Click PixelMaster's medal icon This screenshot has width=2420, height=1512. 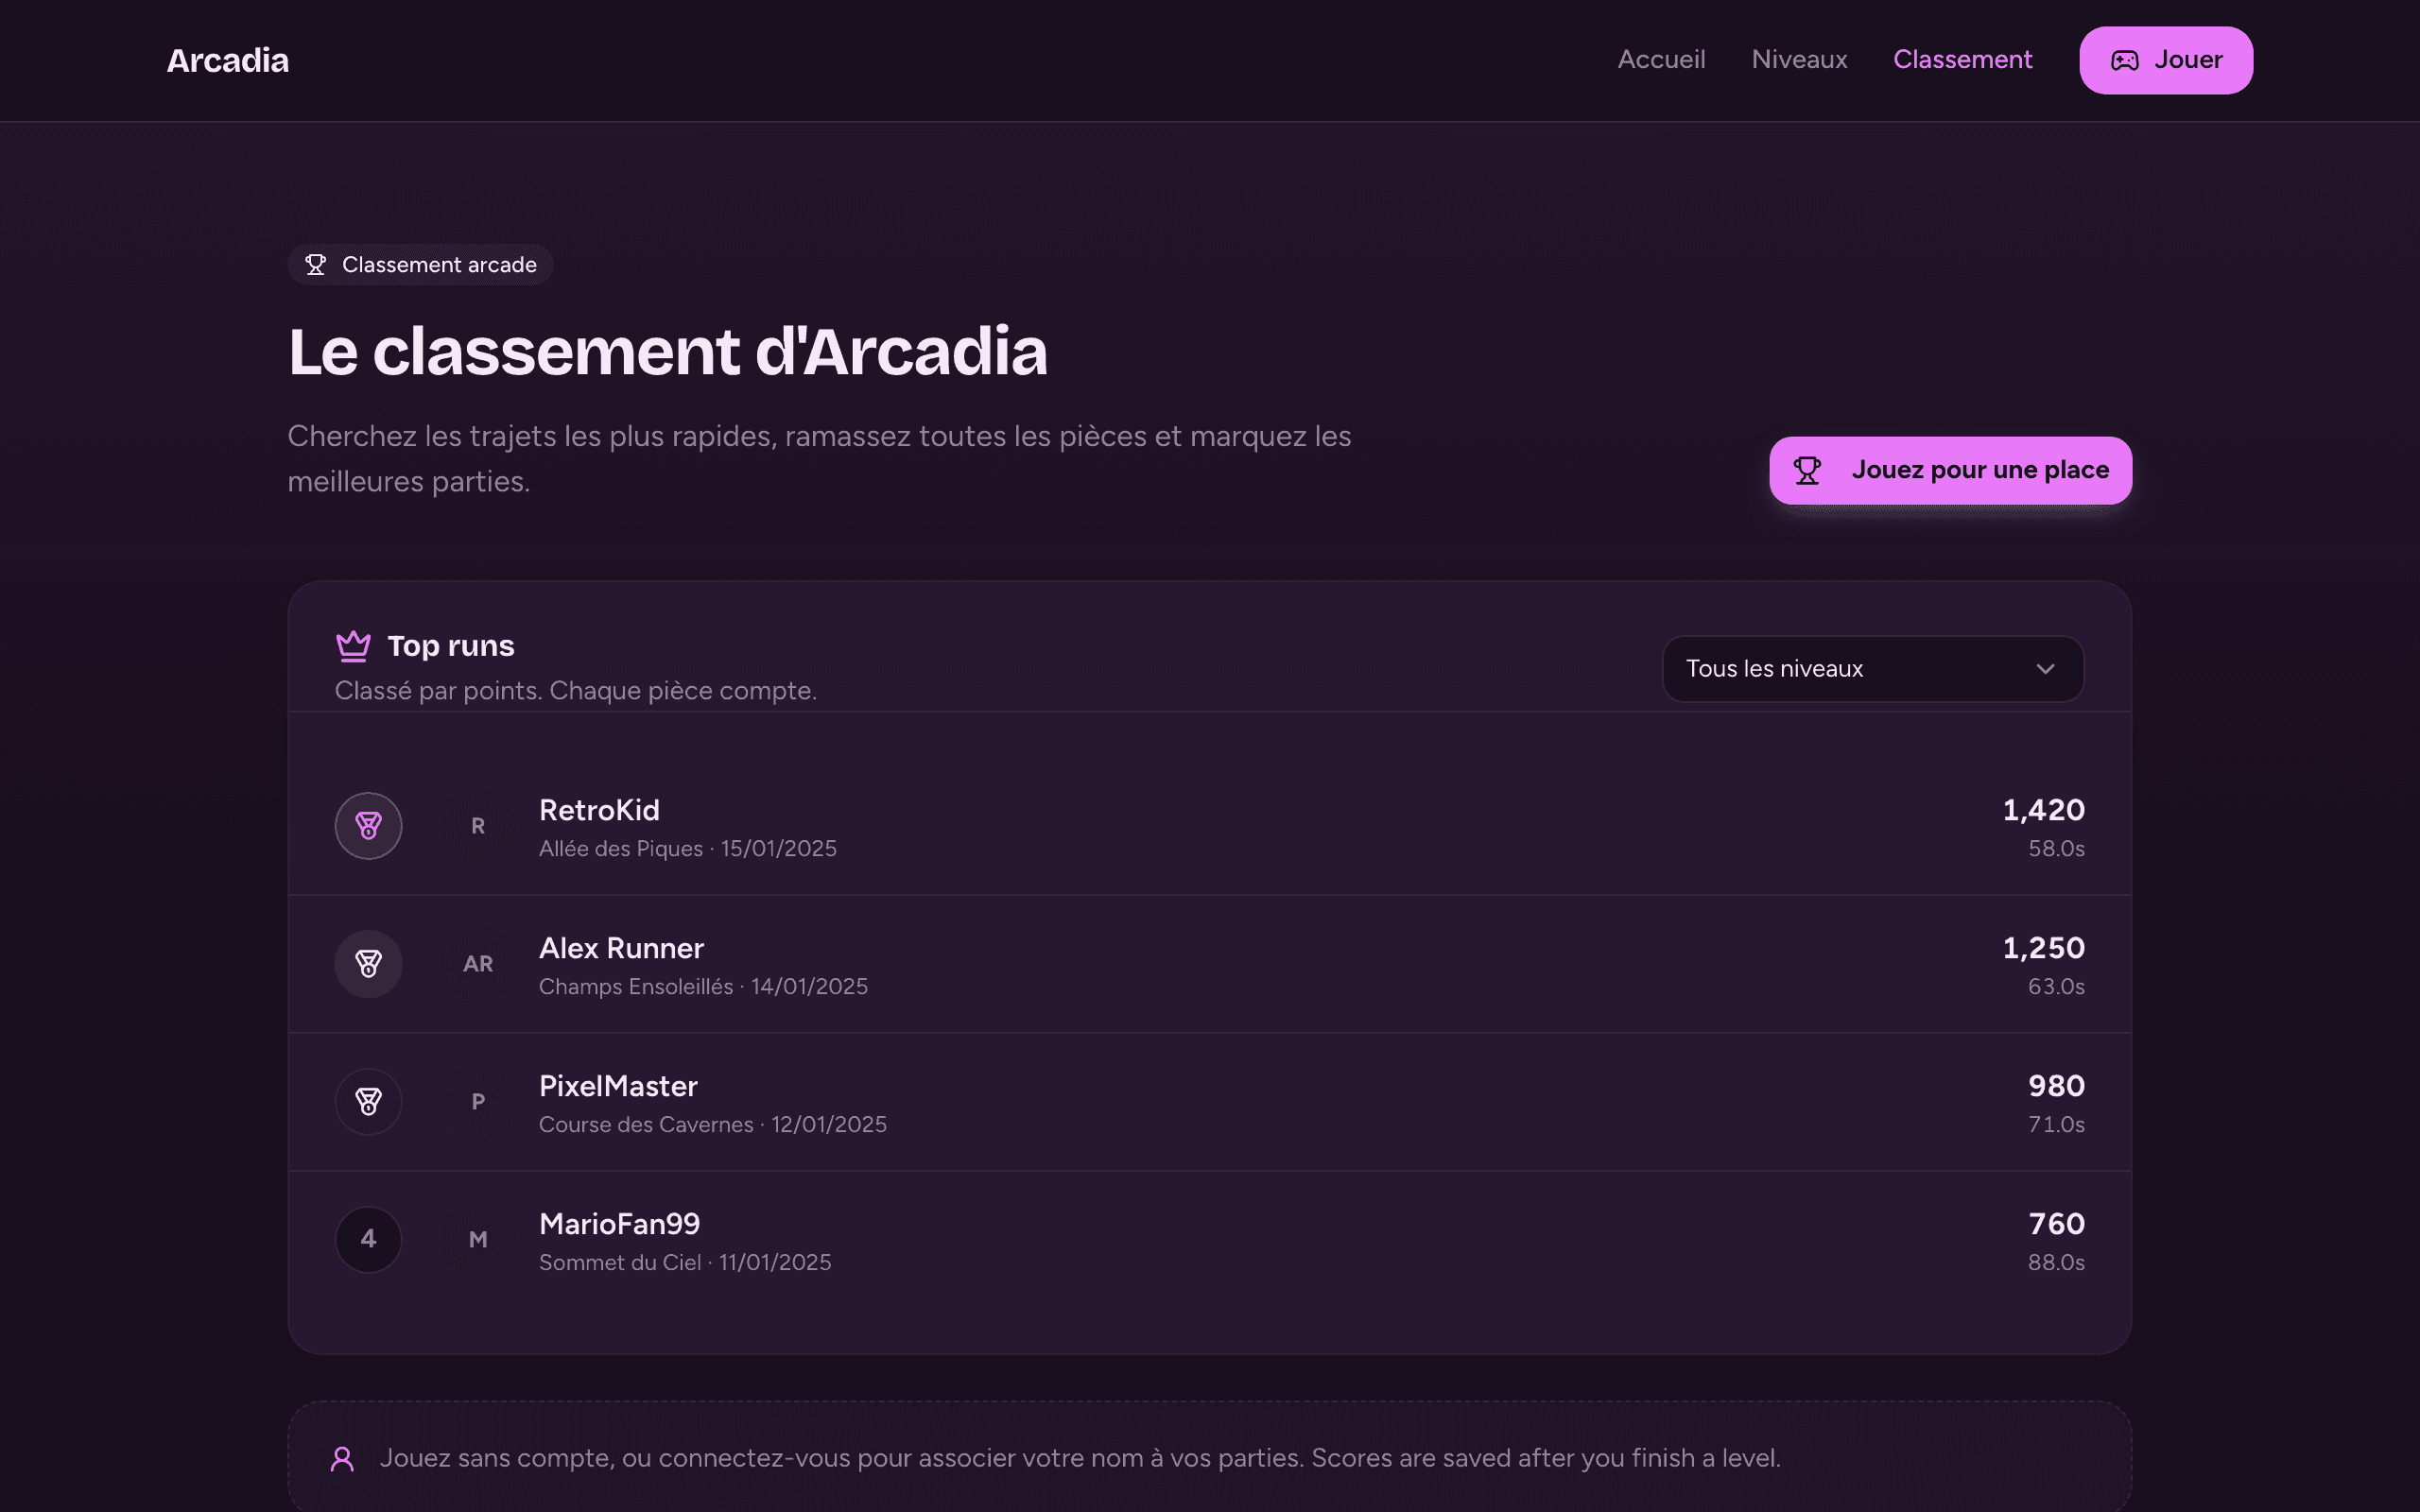[368, 1102]
